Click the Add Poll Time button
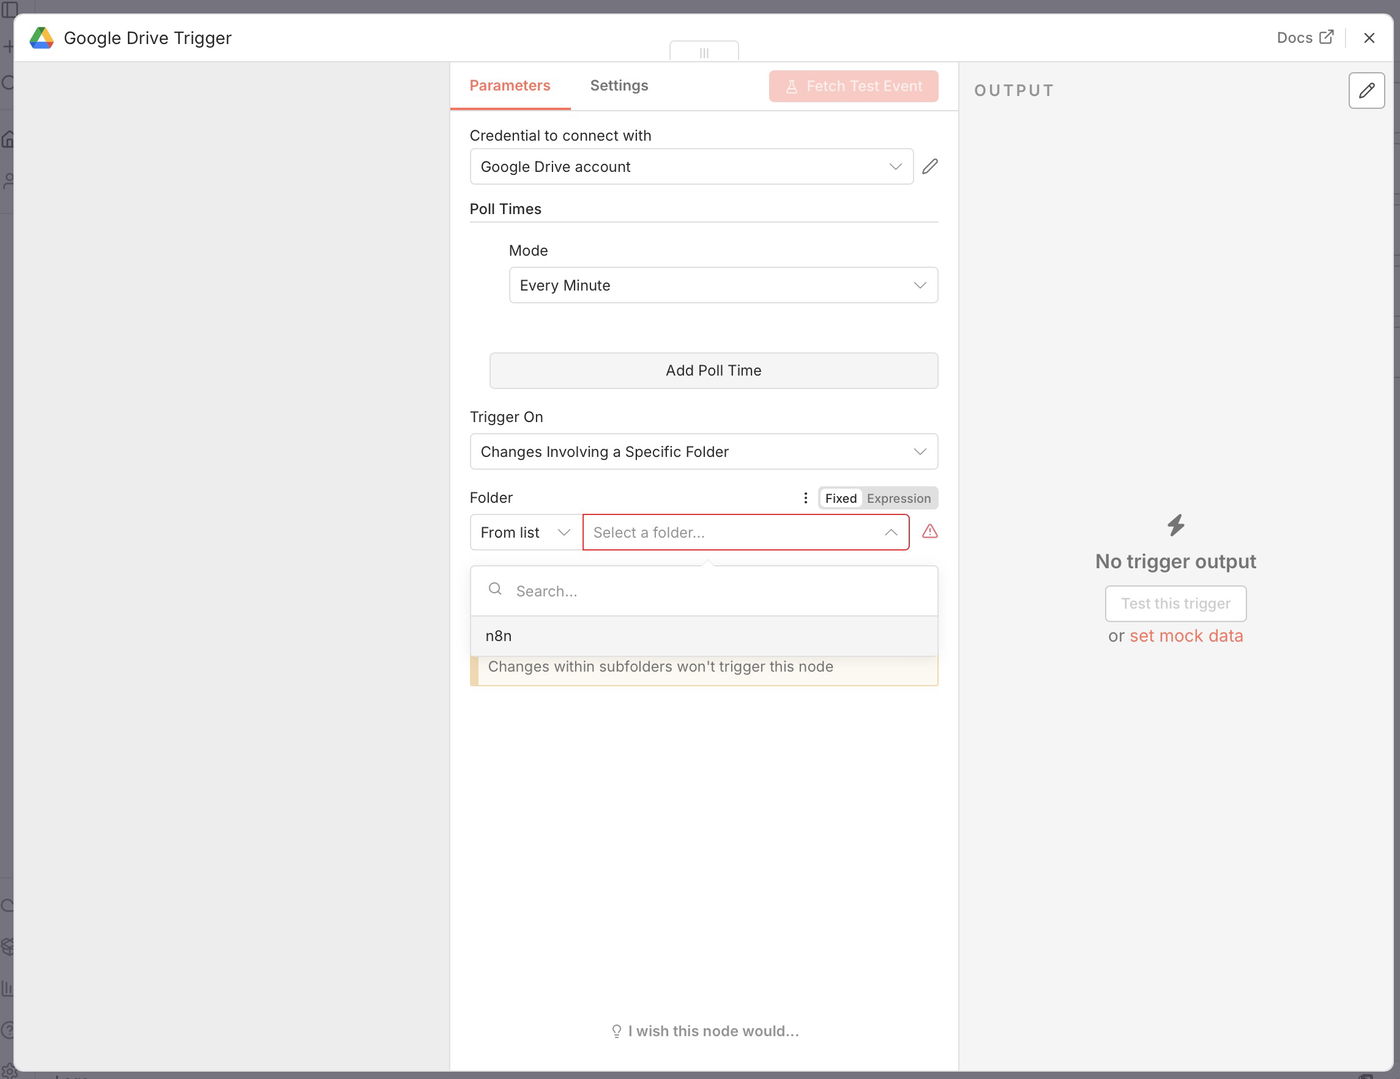 [714, 370]
